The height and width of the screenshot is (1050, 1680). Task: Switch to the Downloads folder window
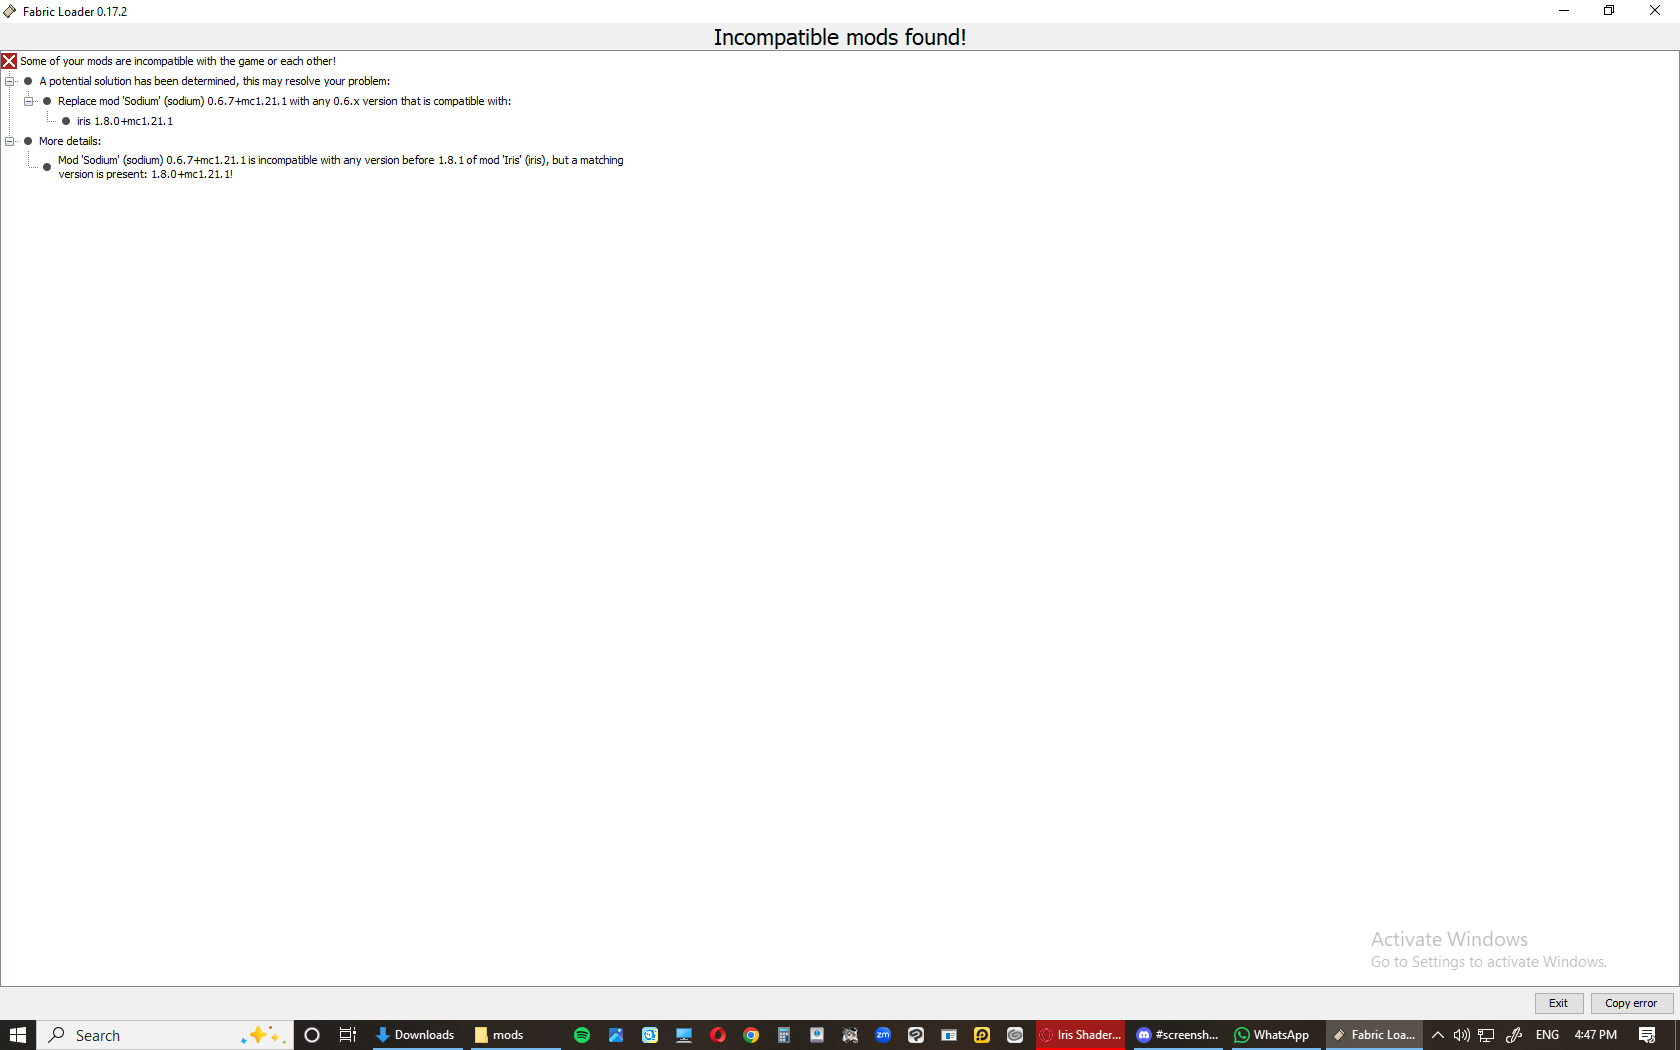417,1035
